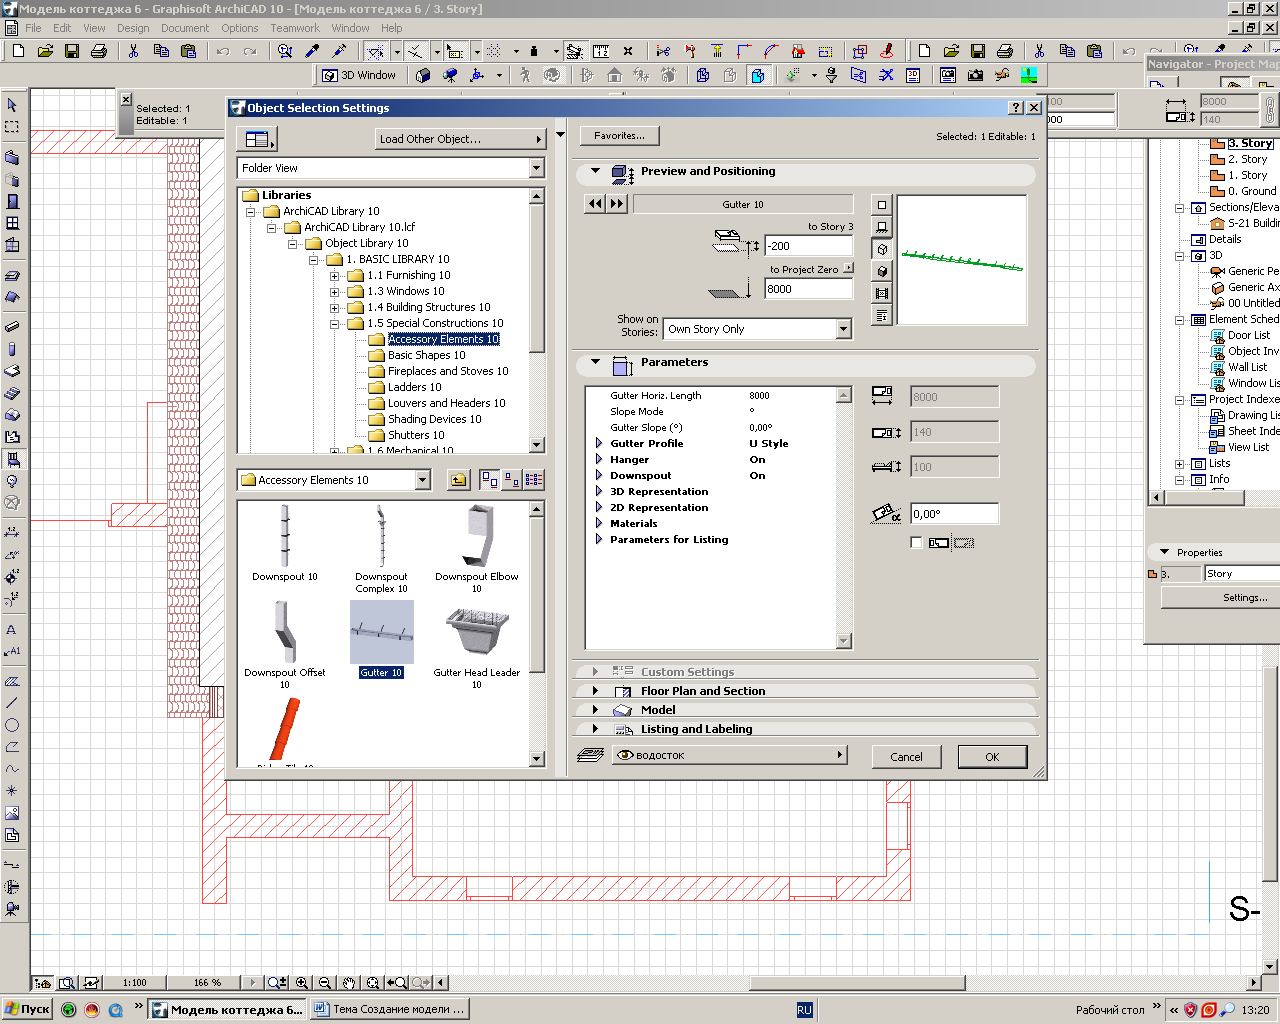
Task: Collapse the Preview and Positioning panel
Action: pos(596,171)
